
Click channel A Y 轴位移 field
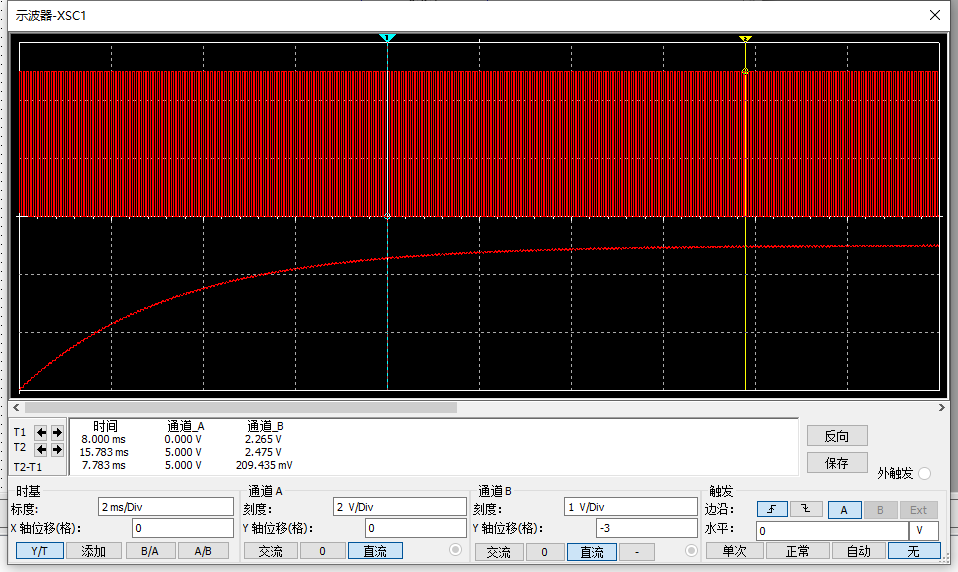coord(415,528)
